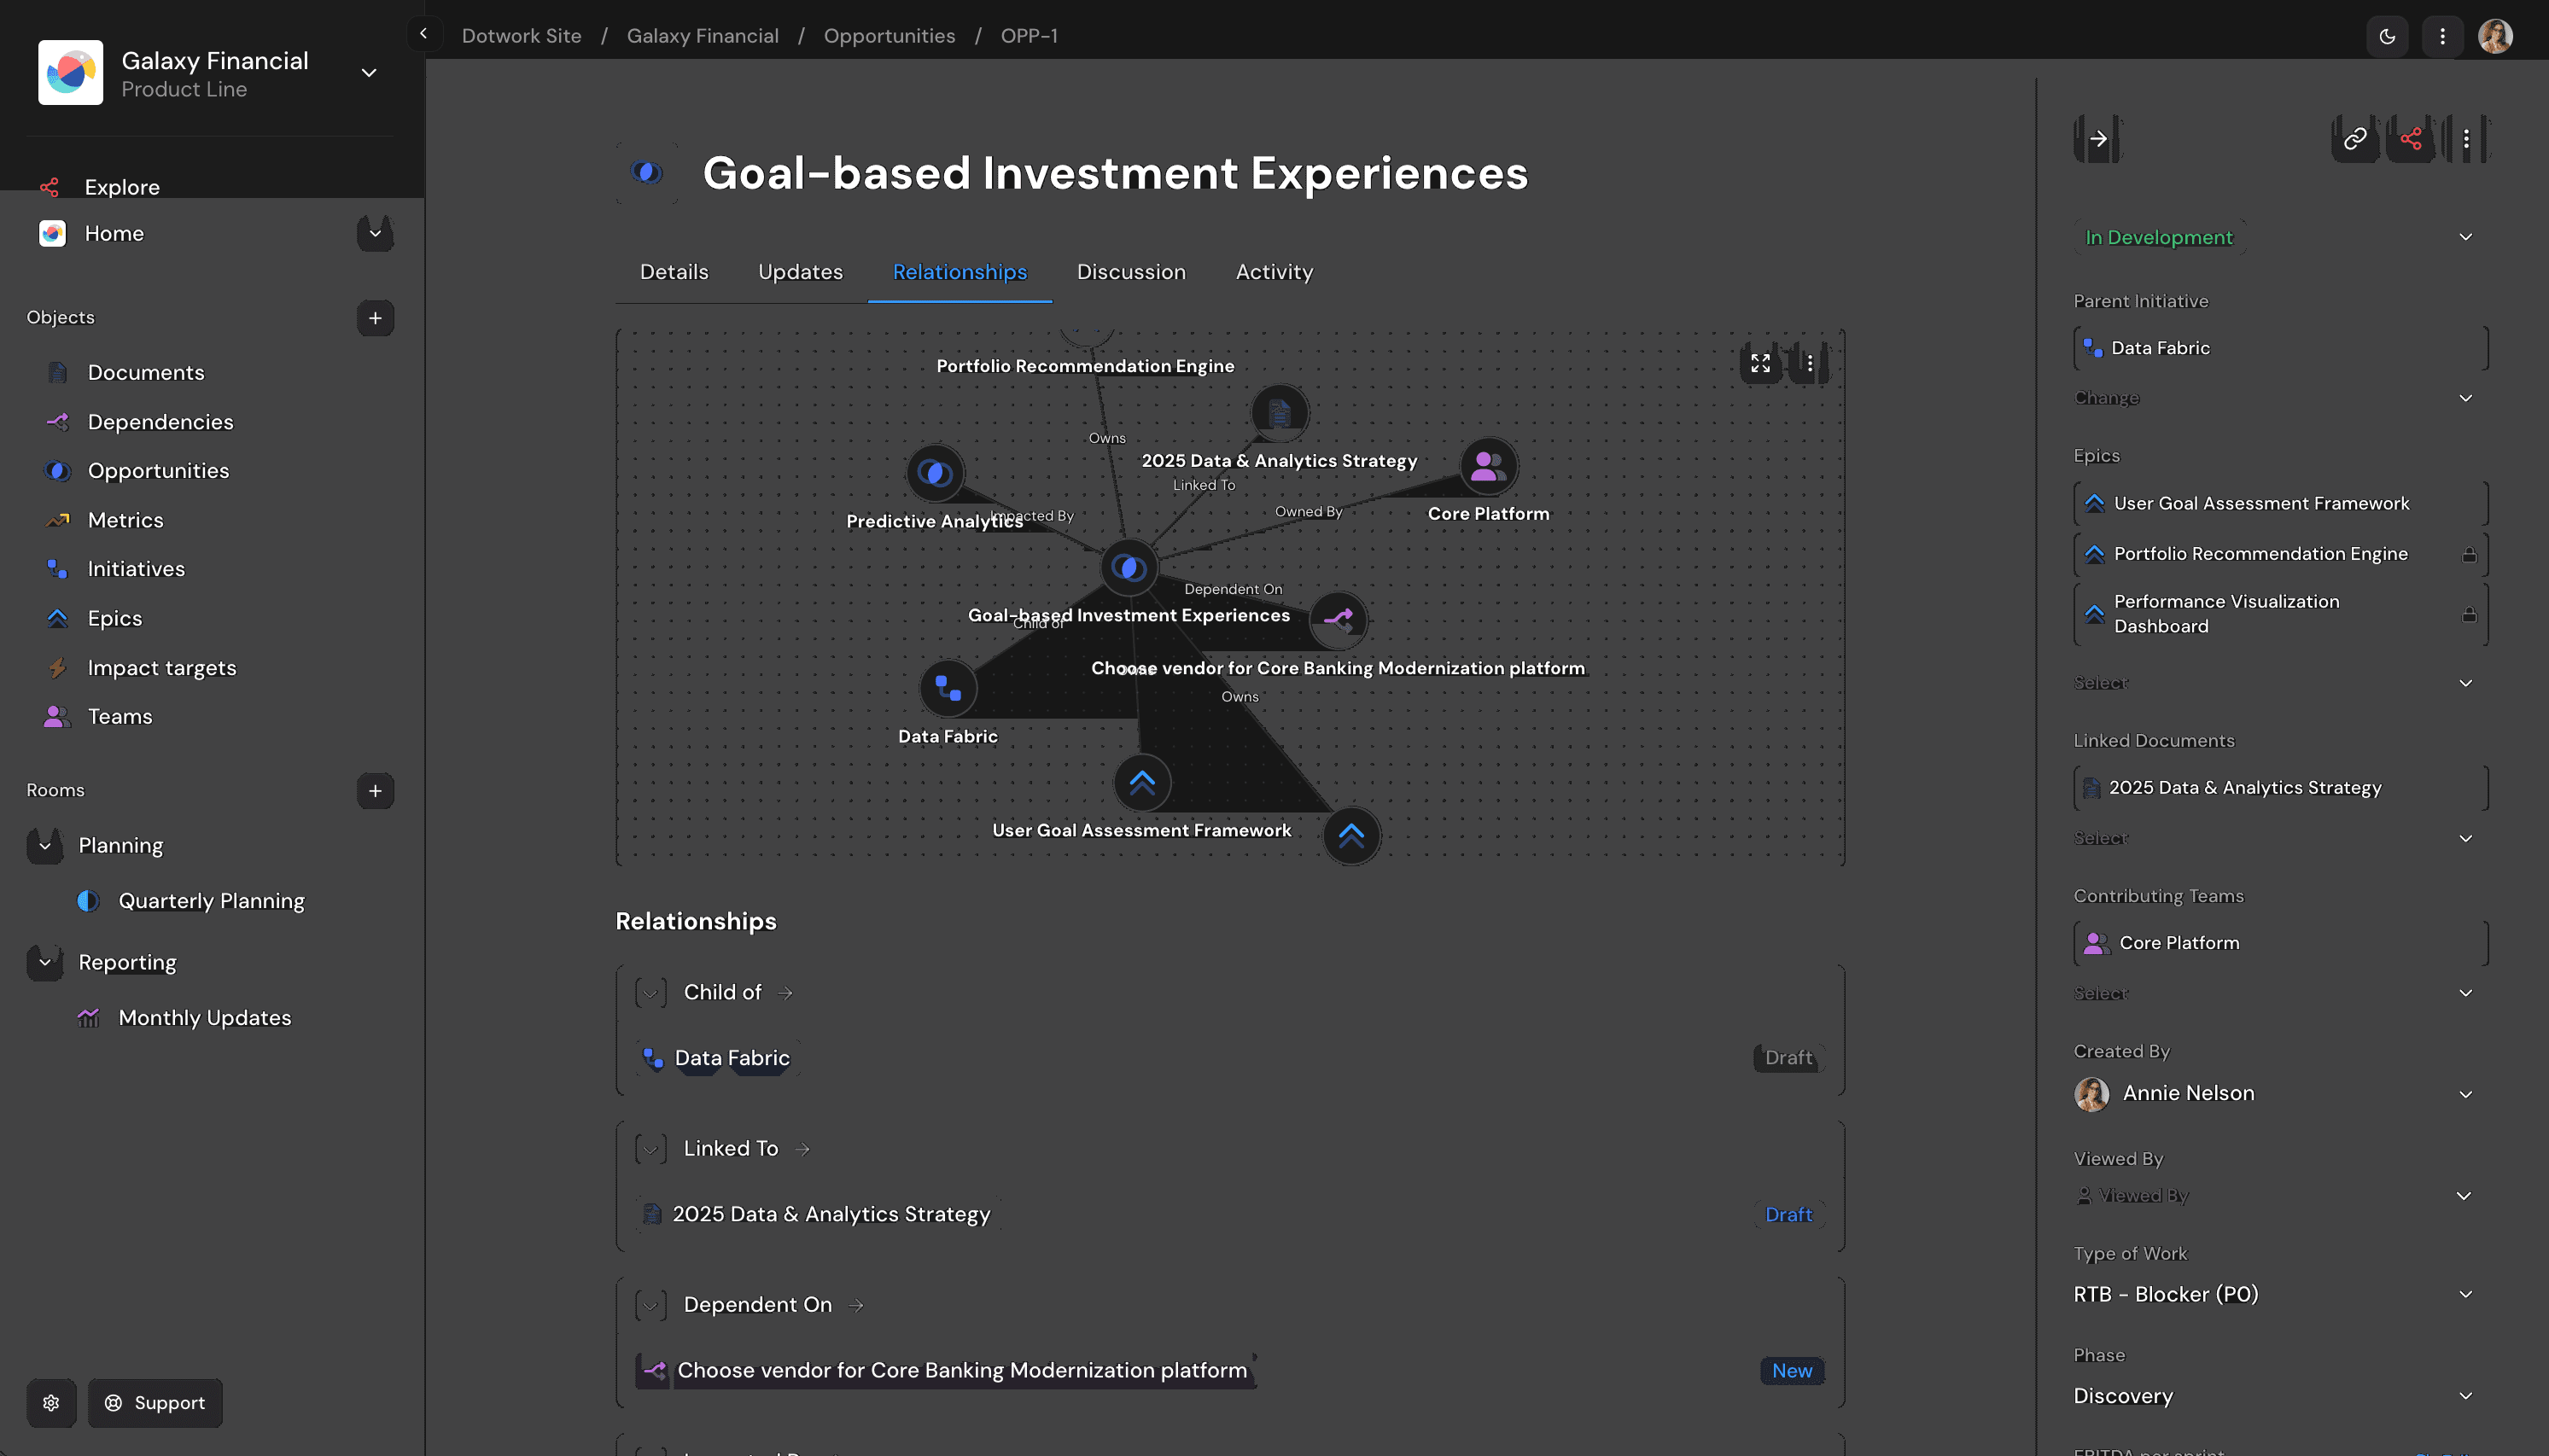This screenshot has width=2549, height=1456.
Task: Collapse the Planning room section
Action: [44, 845]
